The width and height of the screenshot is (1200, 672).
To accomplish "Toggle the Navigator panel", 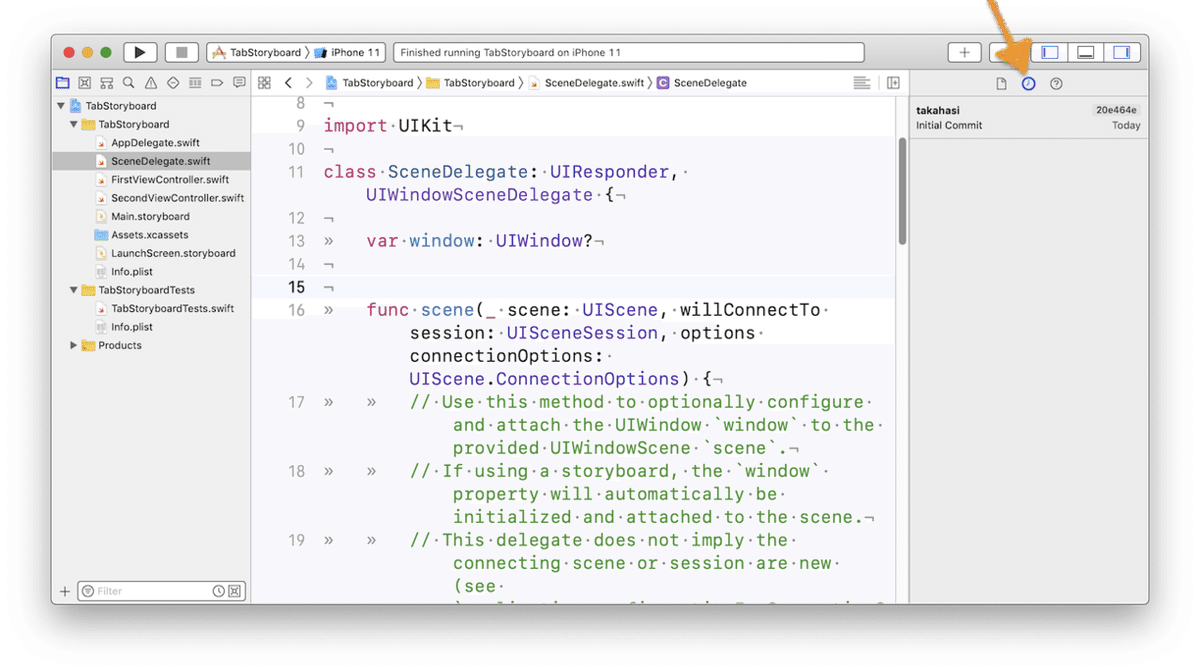I will [x=1051, y=52].
